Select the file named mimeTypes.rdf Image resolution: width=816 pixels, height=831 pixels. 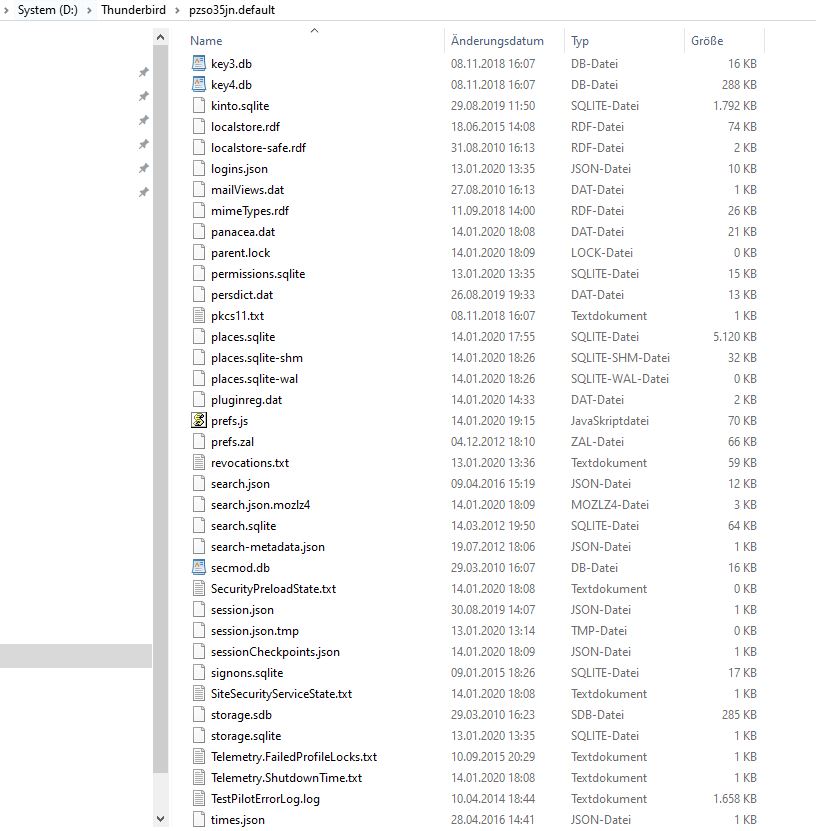point(250,211)
